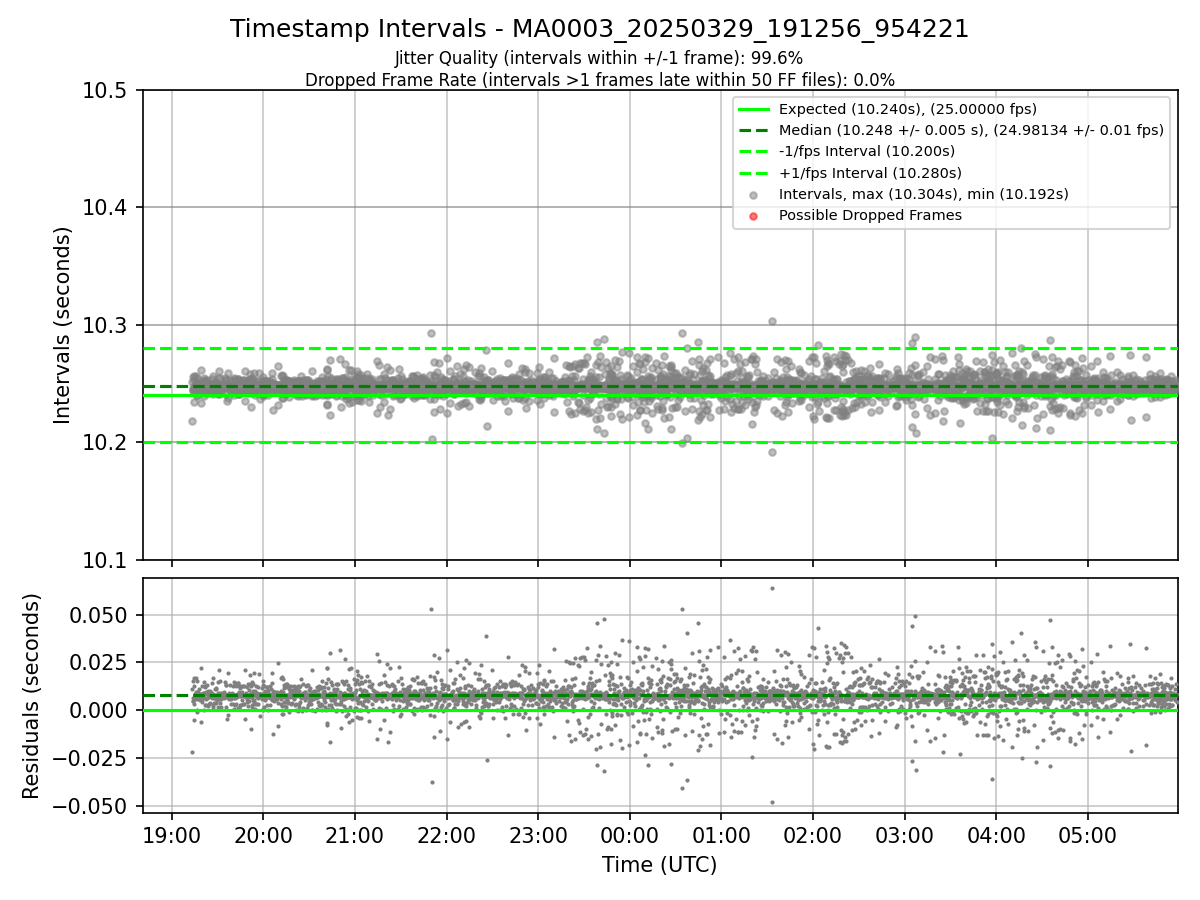Screen dimensions: 1200x900
Task: Select the 21:00 time tick label
Action: click(x=355, y=835)
